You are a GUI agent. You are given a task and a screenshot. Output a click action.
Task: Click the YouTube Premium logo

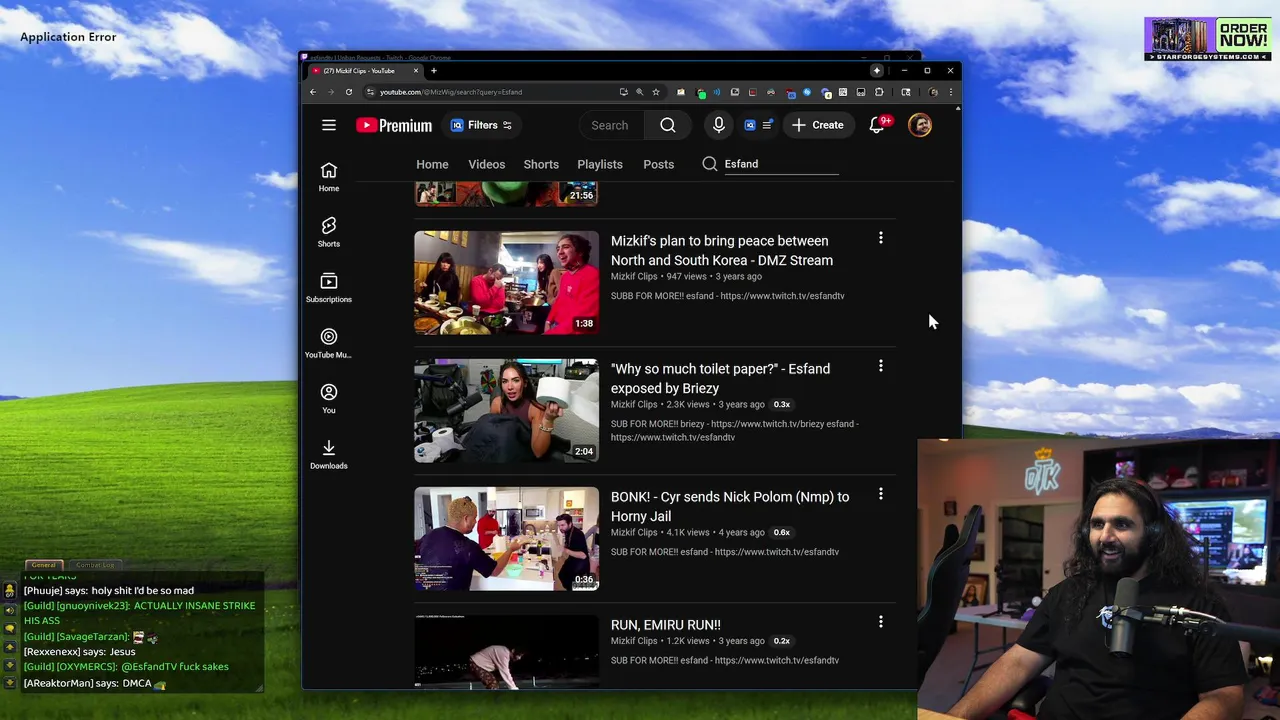tap(394, 125)
